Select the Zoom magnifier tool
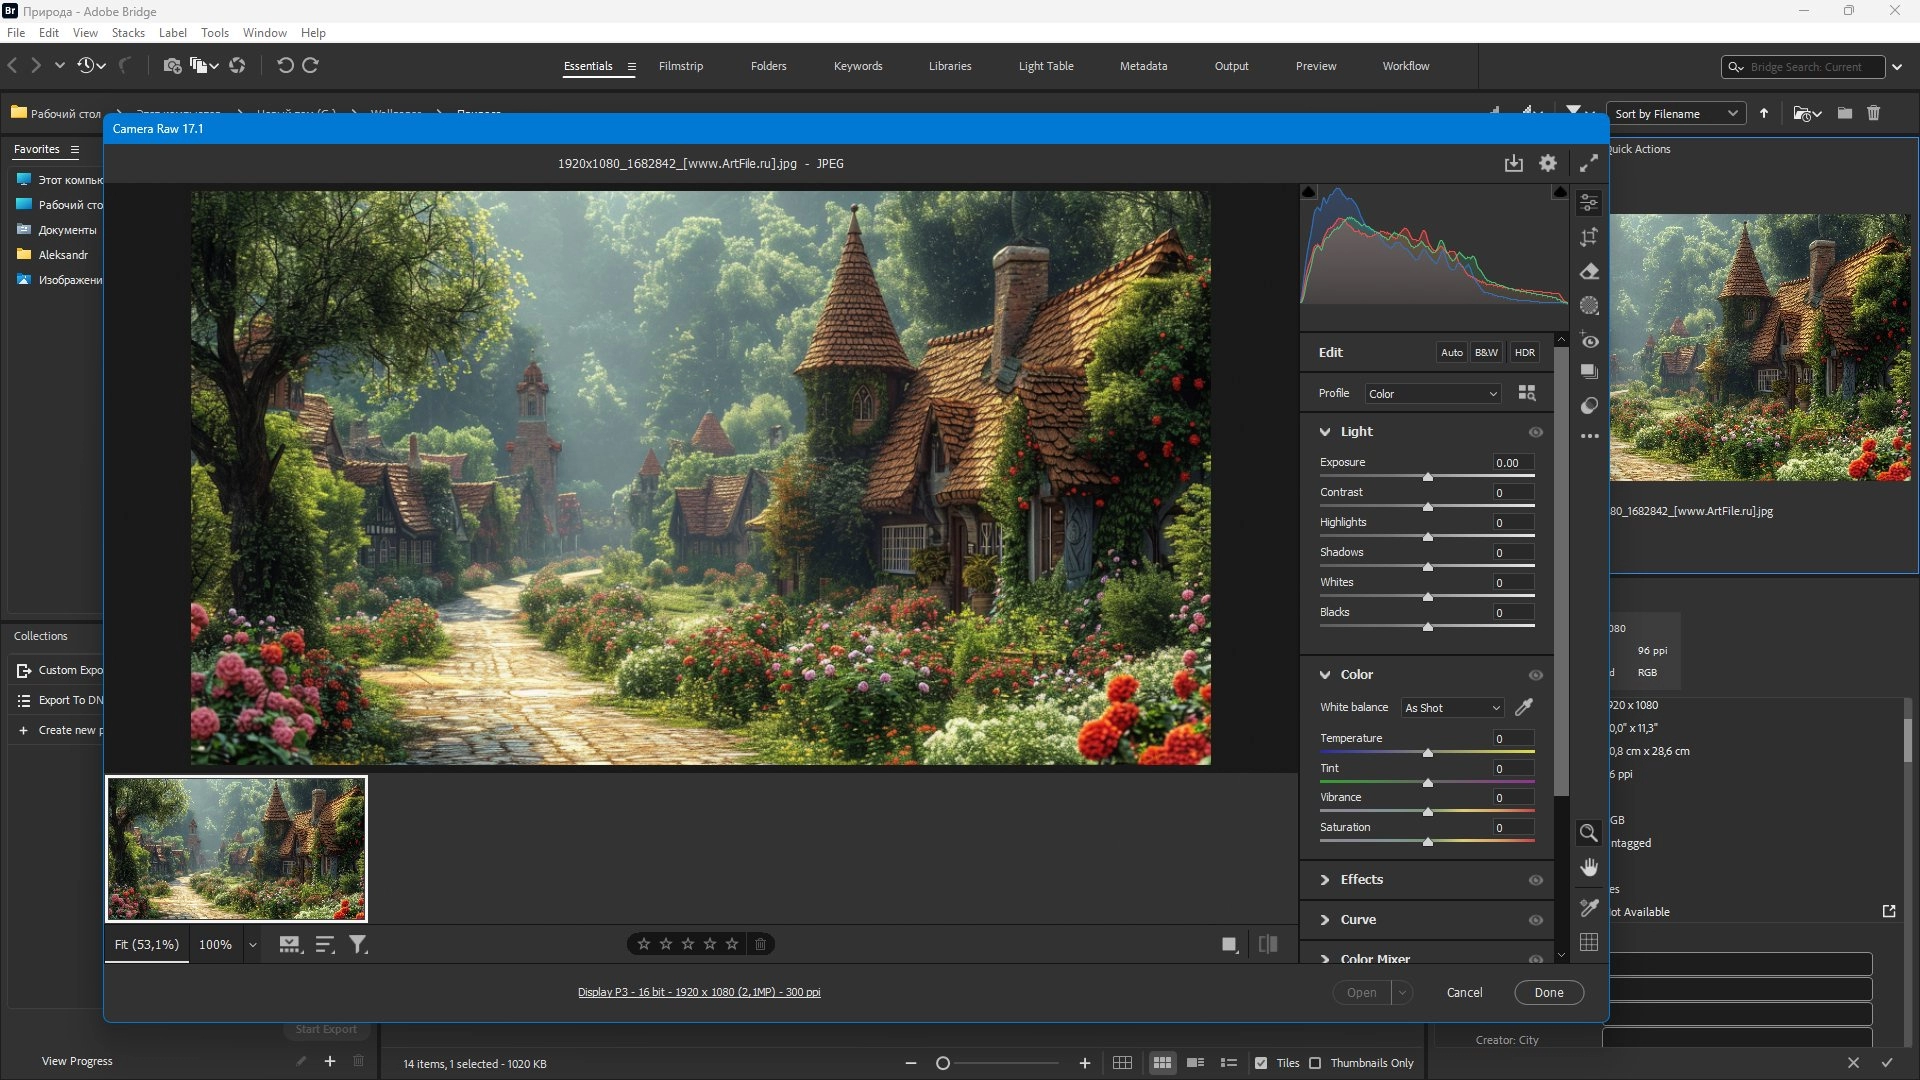The height and width of the screenshot is (1080, 1920). coord(1588,833)
